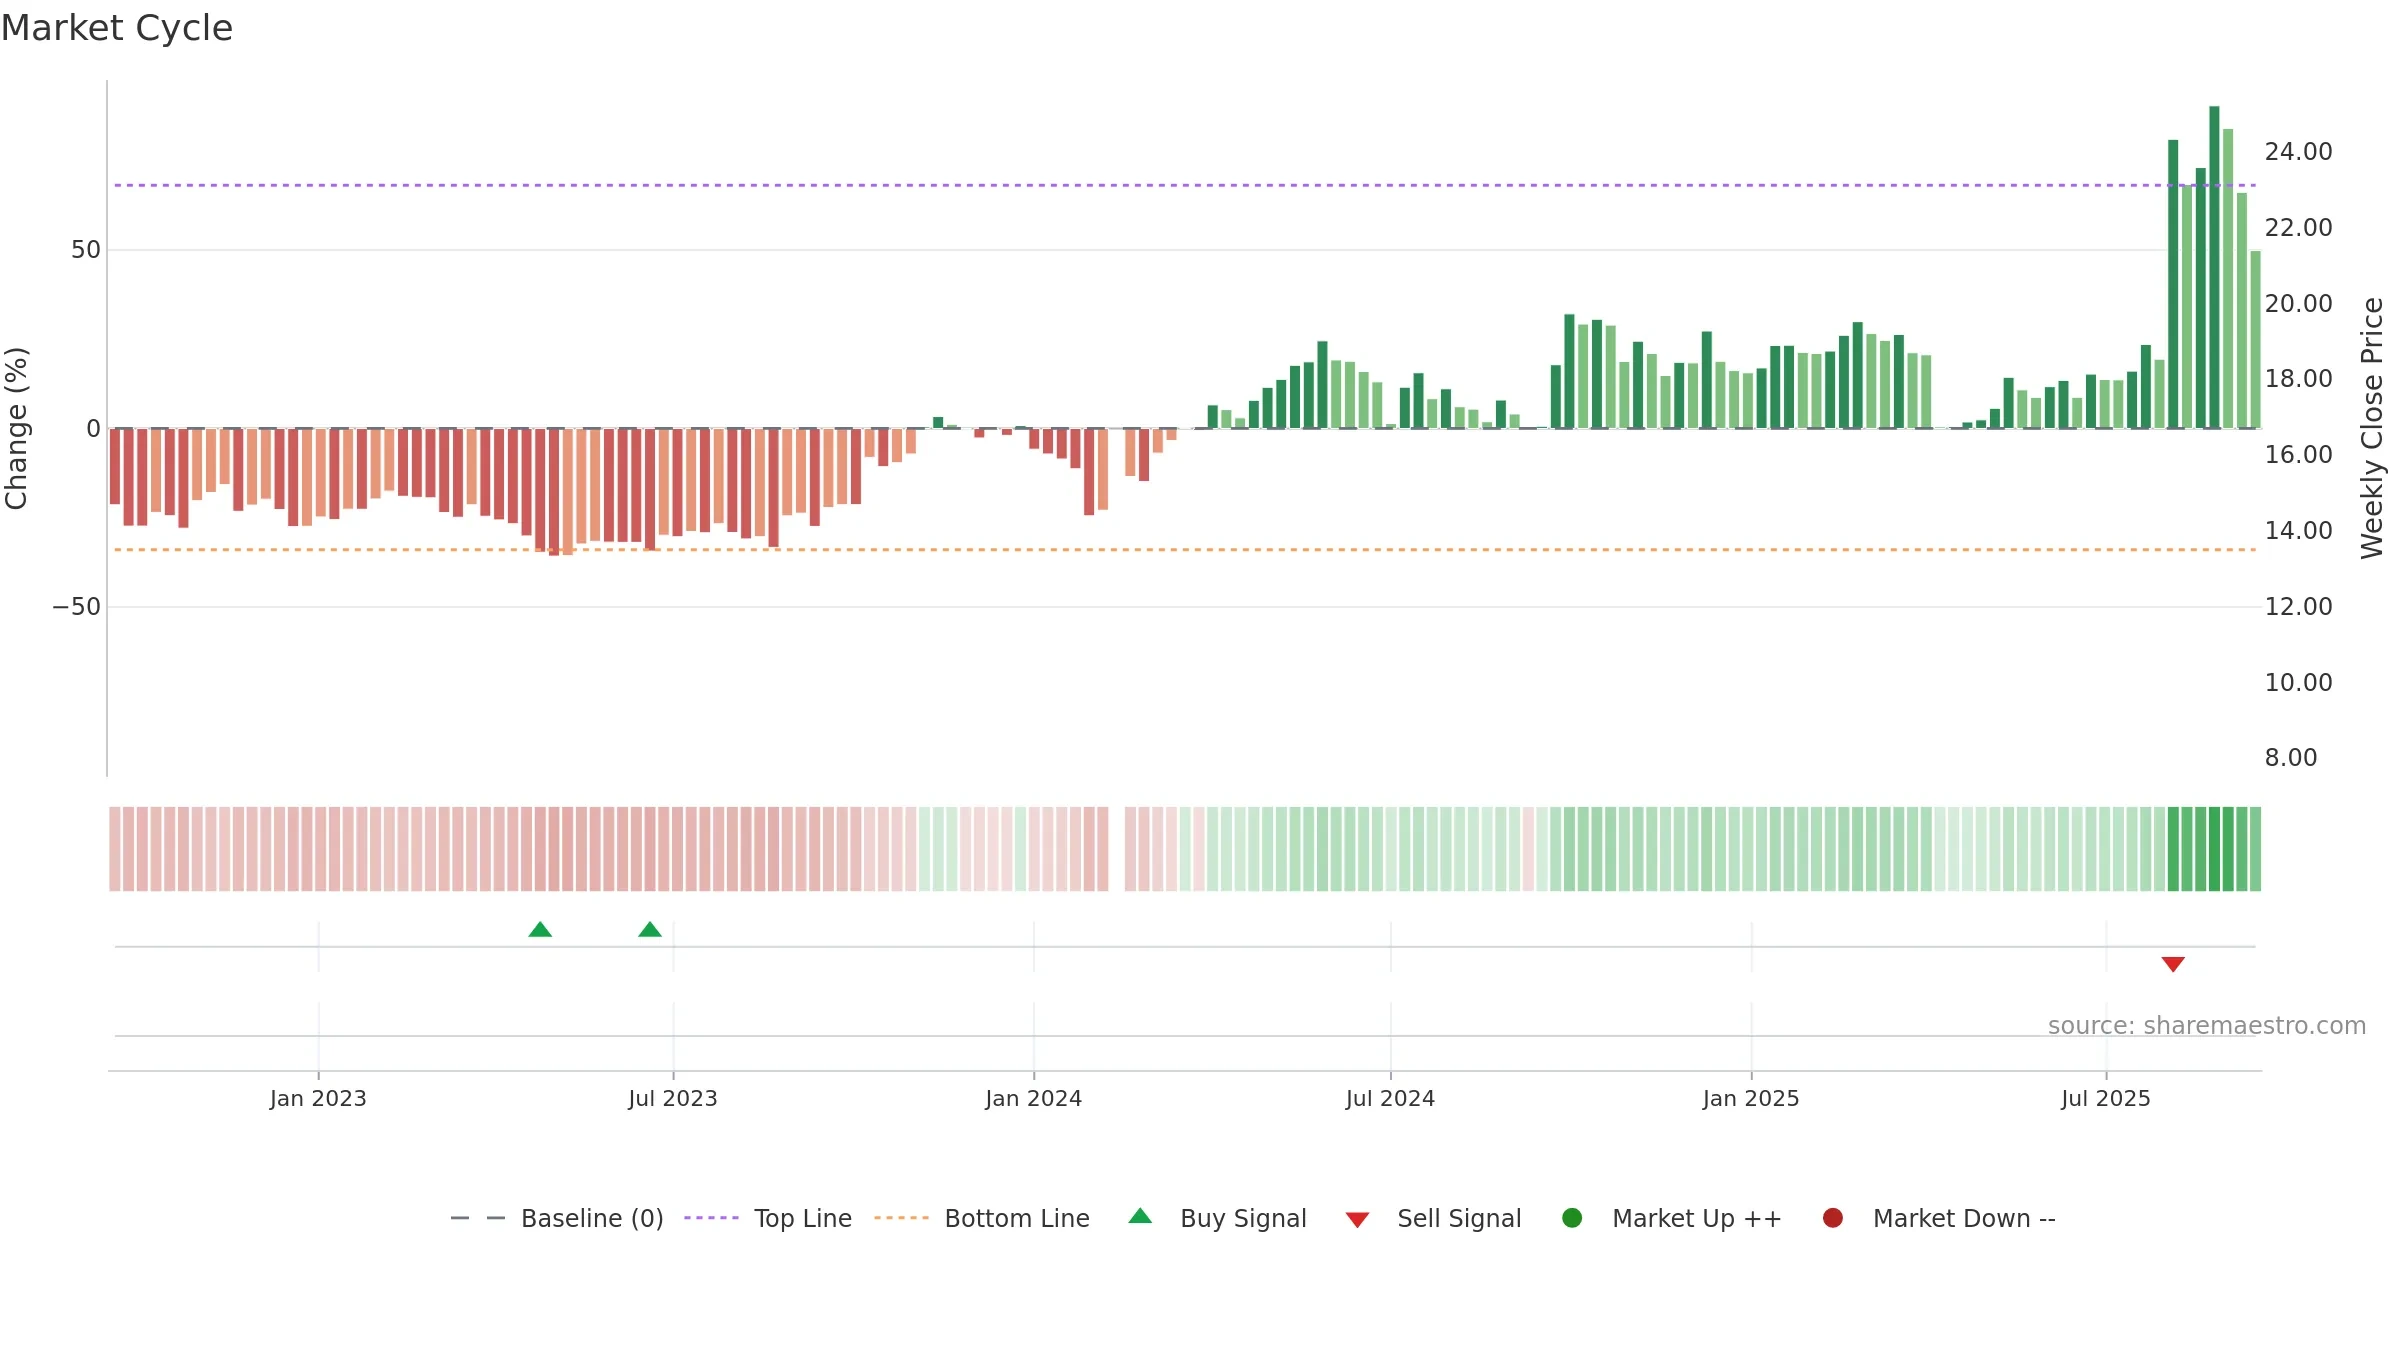The image size is (2400, 1350).
Task: Click the Jul 2024 axis label
Action: [1390, 1098]
